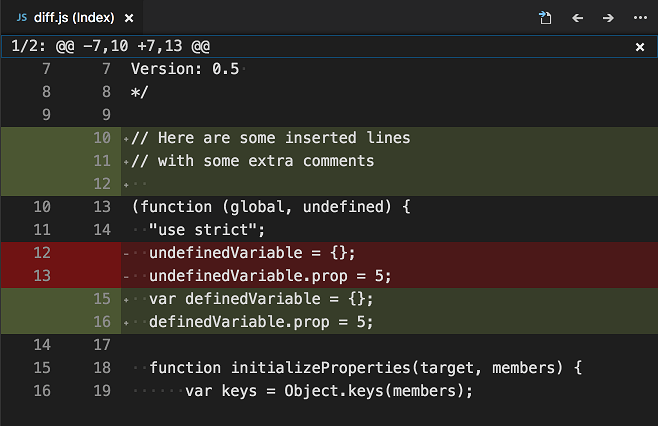Close the diff.js (Index) tab

128,18
